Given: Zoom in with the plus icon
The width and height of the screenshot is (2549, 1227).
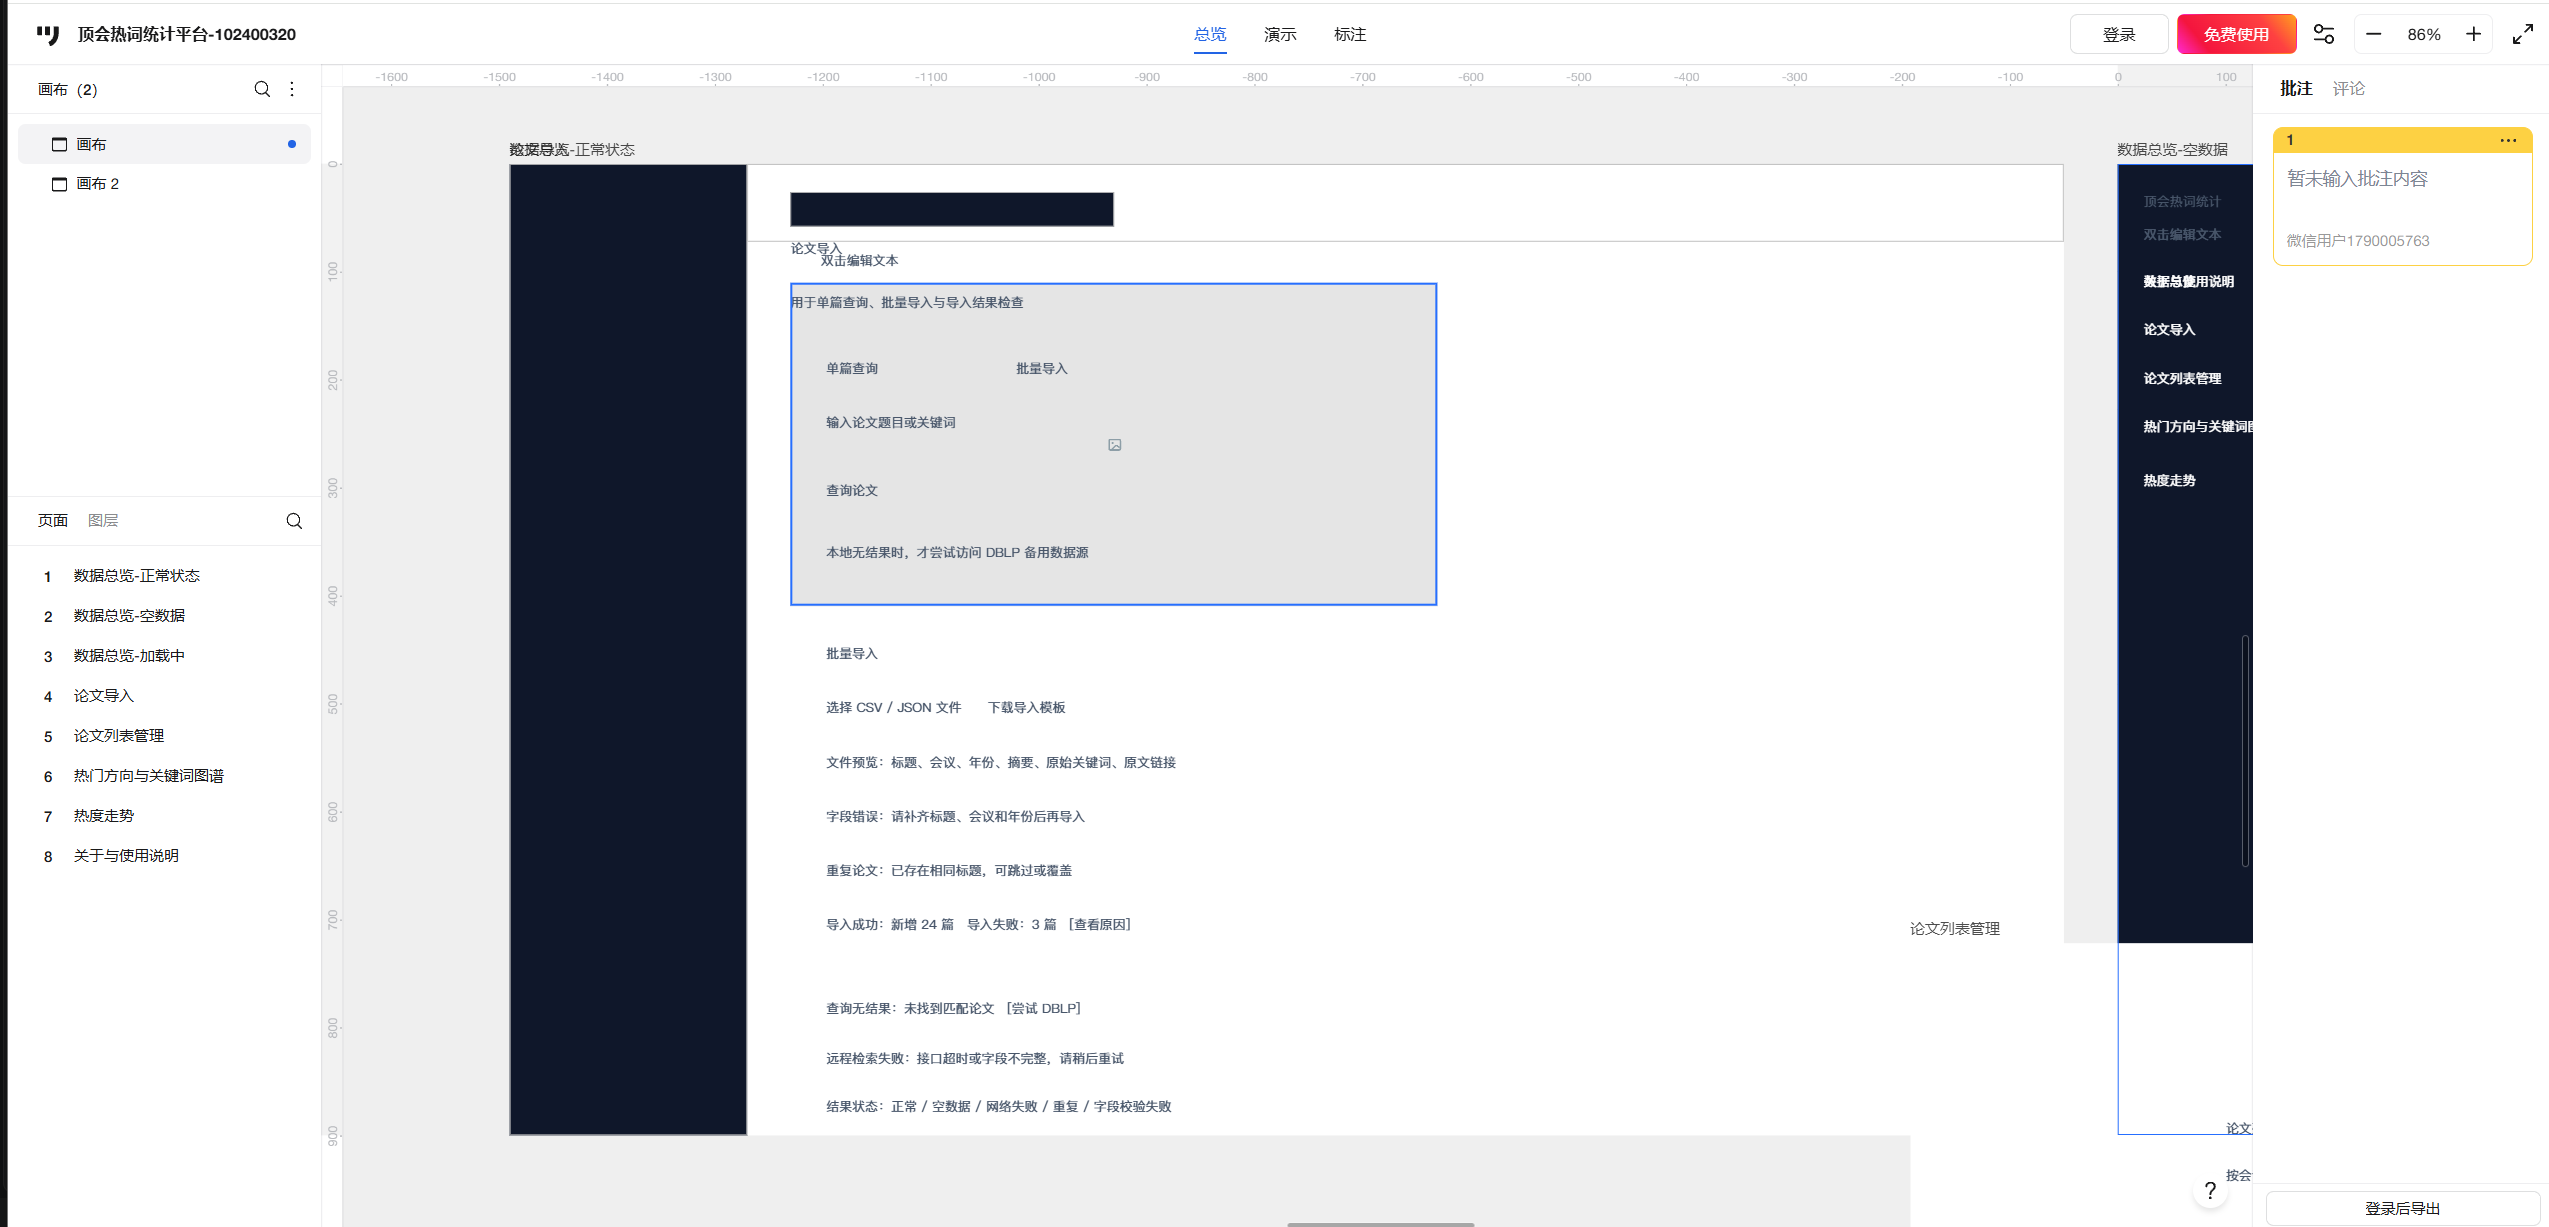Looking at the screenshot, I should 2473,34.
